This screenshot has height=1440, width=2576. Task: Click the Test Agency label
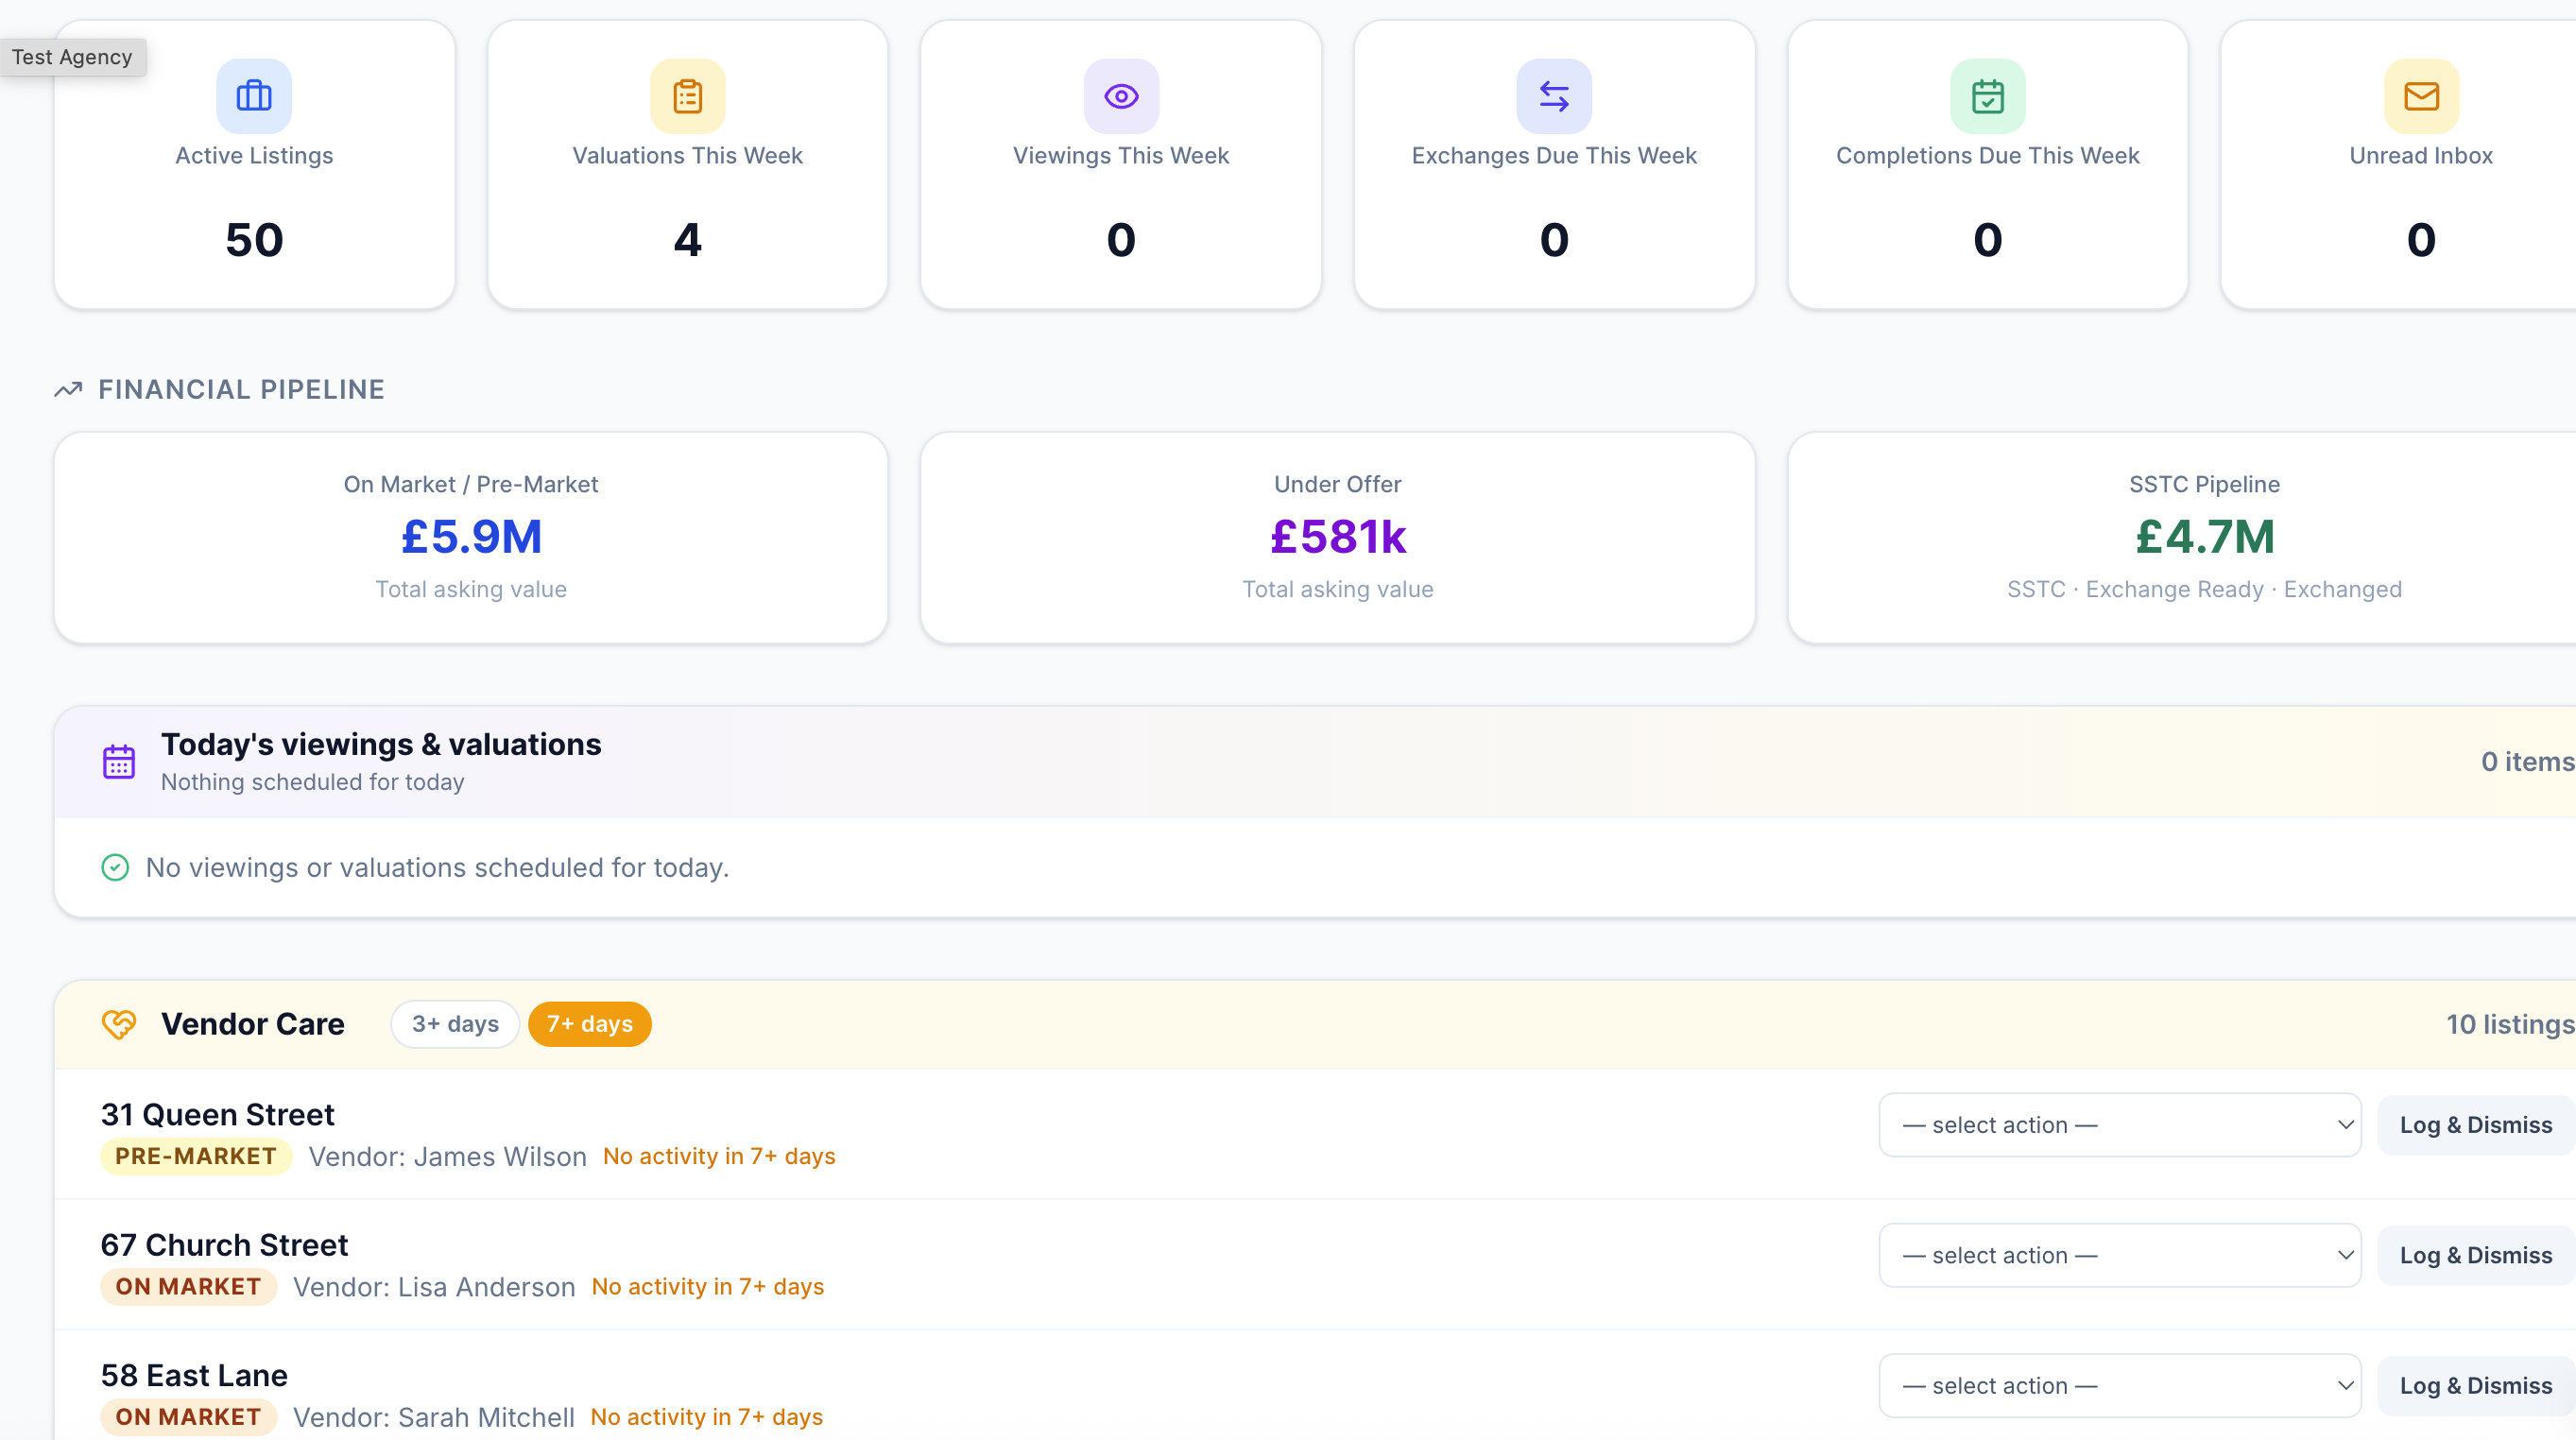pos(72,57)
